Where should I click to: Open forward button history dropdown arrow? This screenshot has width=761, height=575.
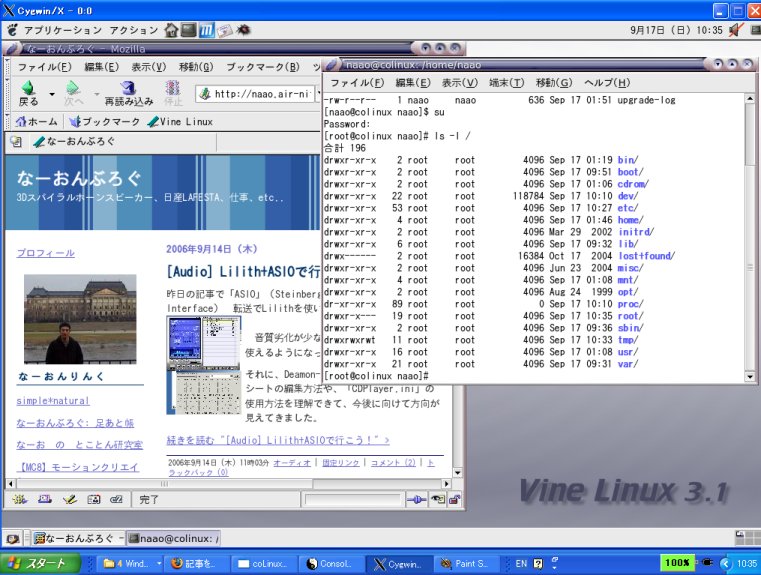(x=97, y=94)
